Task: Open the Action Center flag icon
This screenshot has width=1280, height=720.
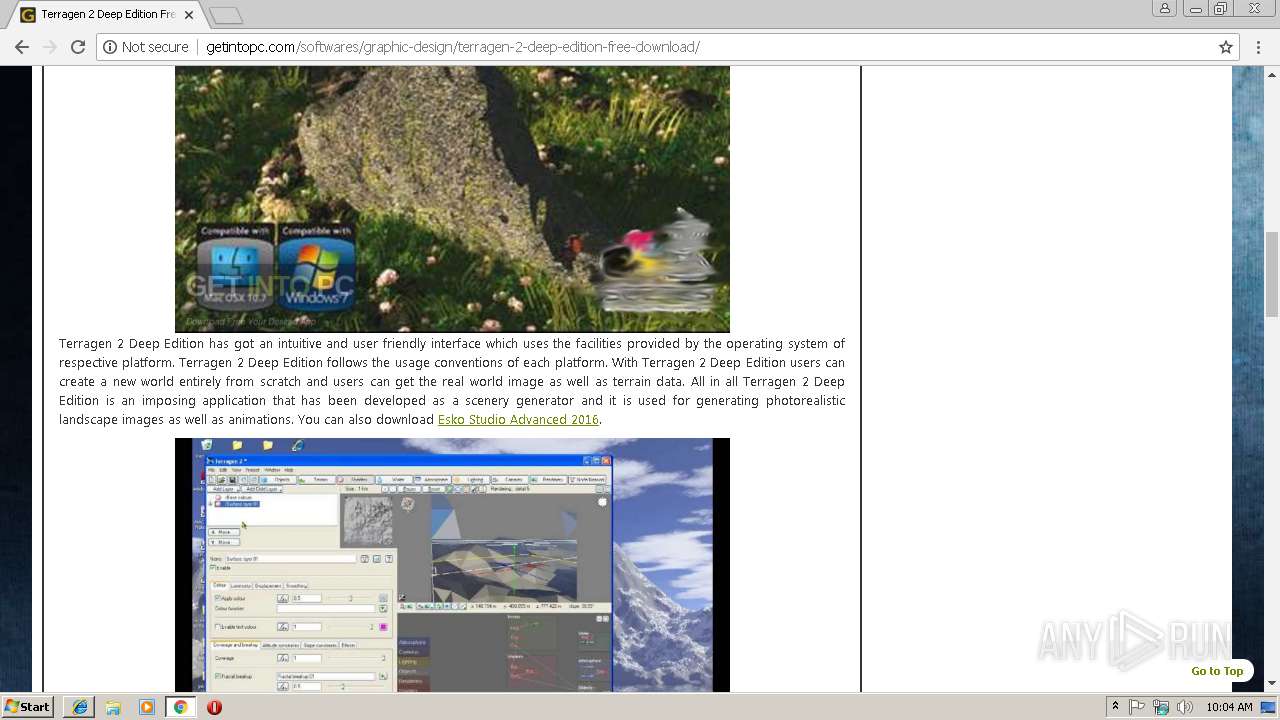Action: (1137, 707)
